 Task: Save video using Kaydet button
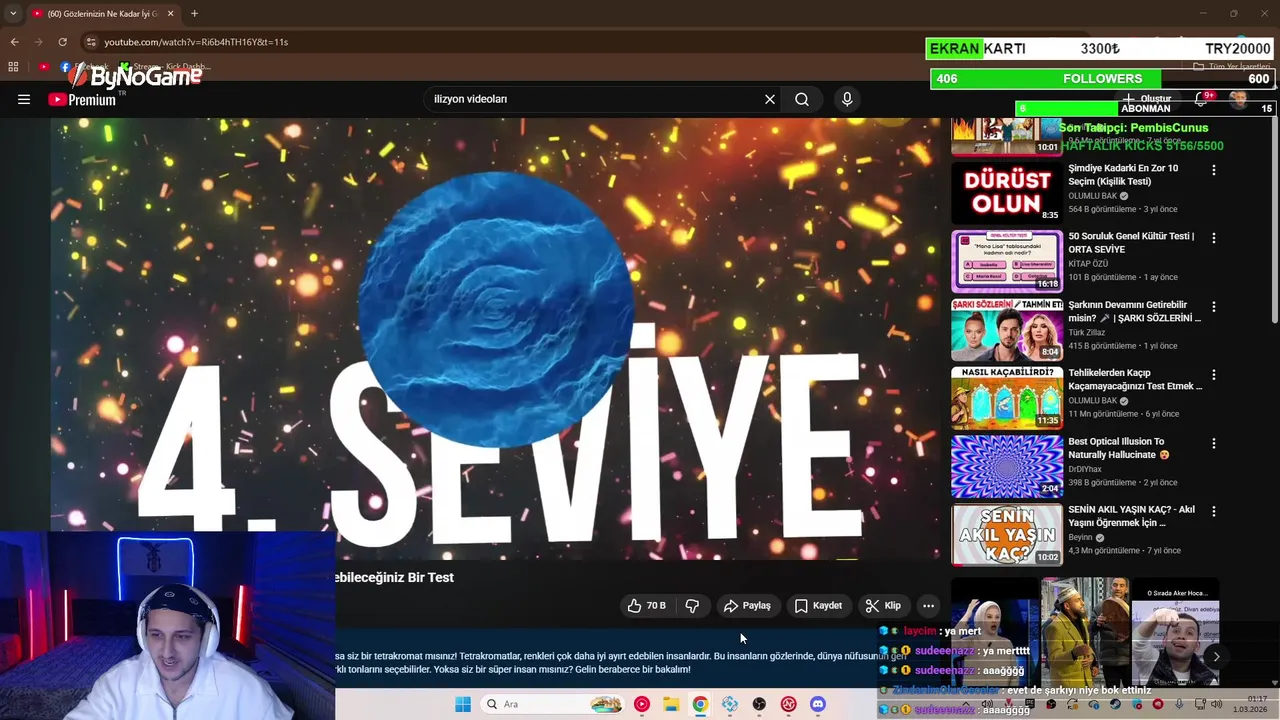click(818, 605)
